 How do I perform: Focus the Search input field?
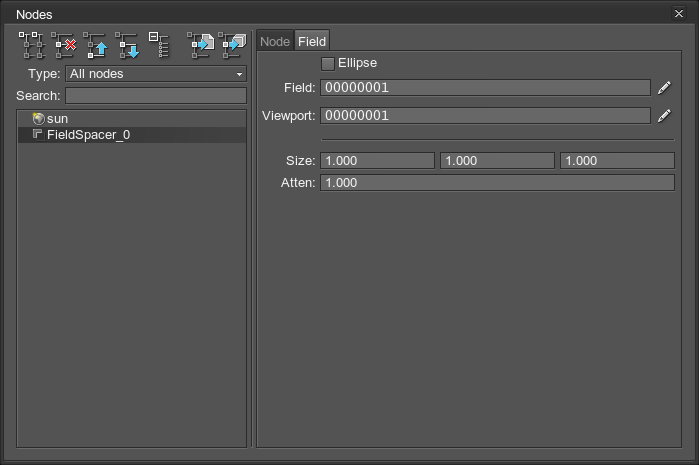(156, 96)
